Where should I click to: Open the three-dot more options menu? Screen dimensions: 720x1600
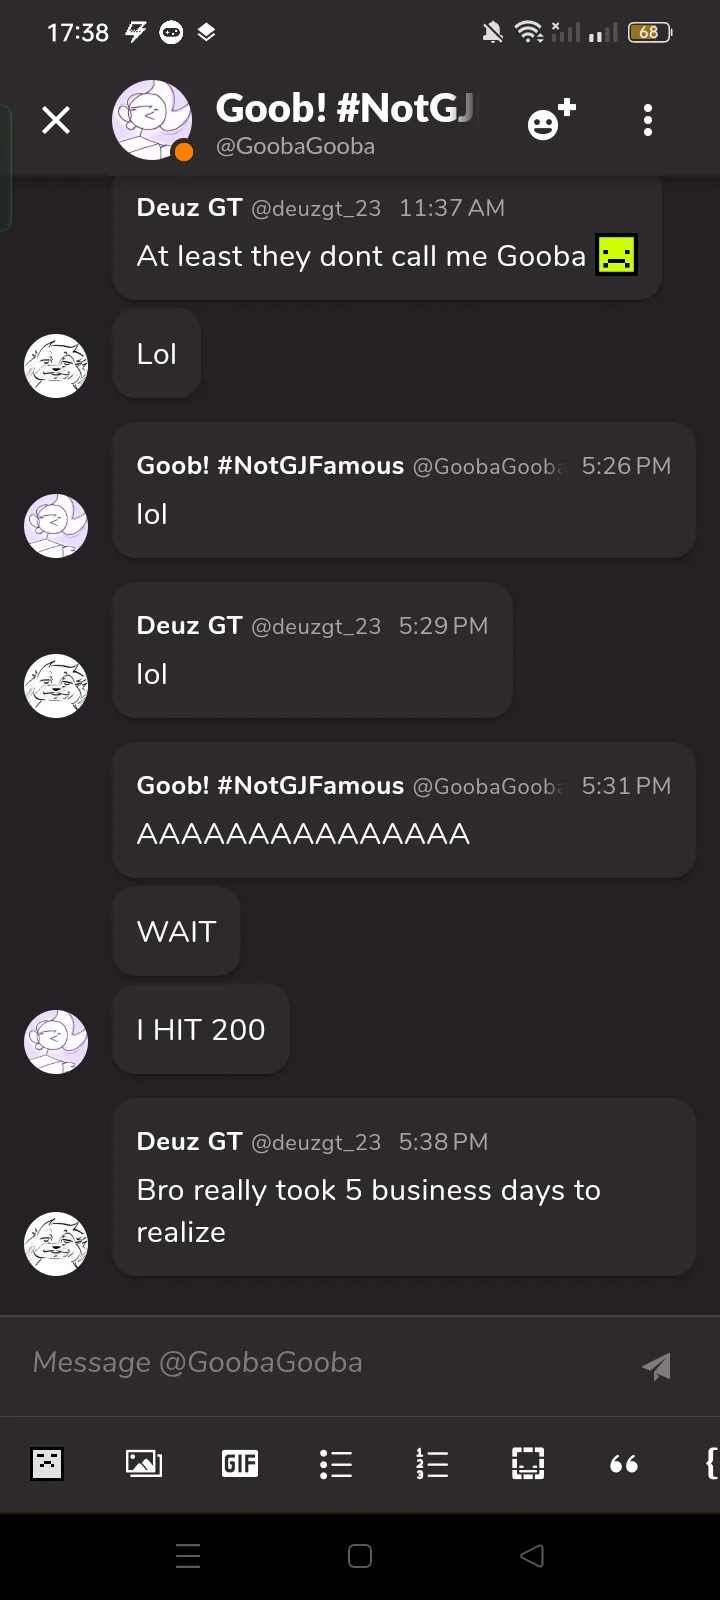[648, 121]
